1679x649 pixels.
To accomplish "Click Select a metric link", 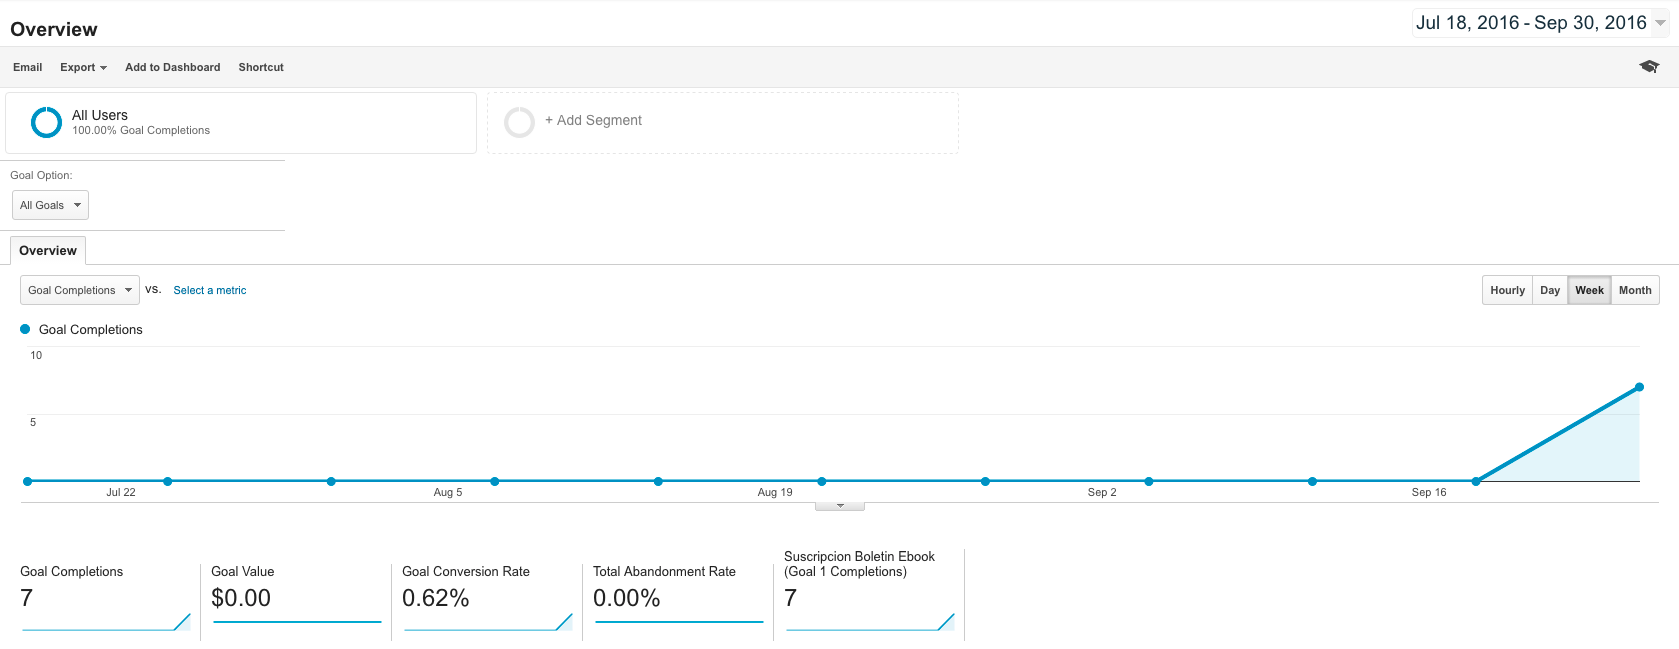I will pos(210,290).
